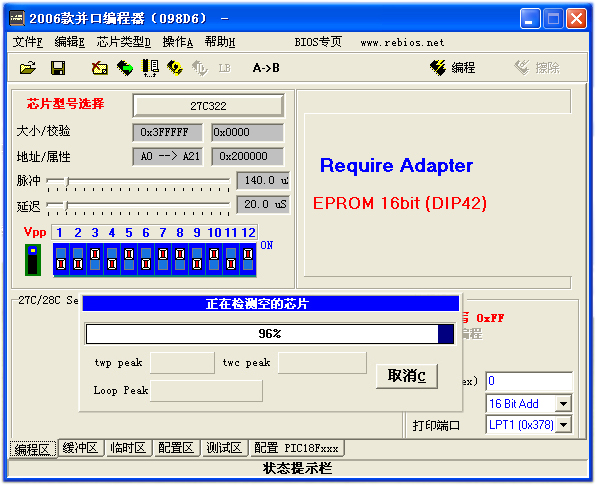Click the BIOS专页 link
Screen dimensions: 596x485
[x=318, y=42]
